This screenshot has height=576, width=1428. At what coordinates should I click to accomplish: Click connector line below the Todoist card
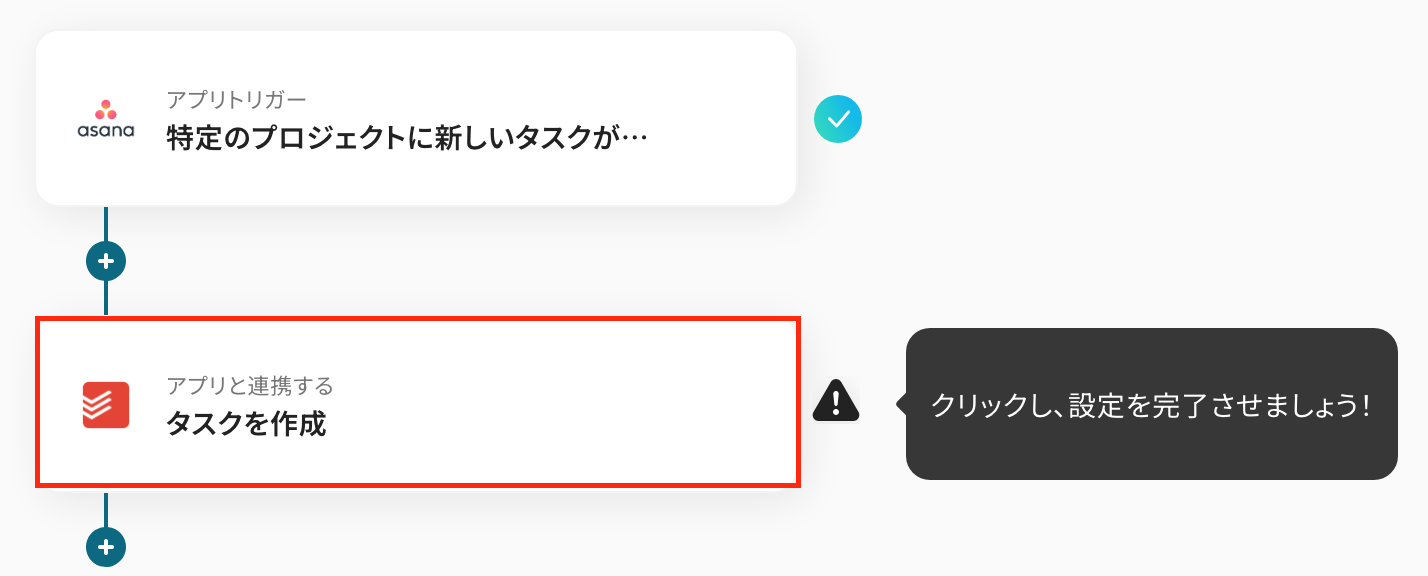click(106, 508)
